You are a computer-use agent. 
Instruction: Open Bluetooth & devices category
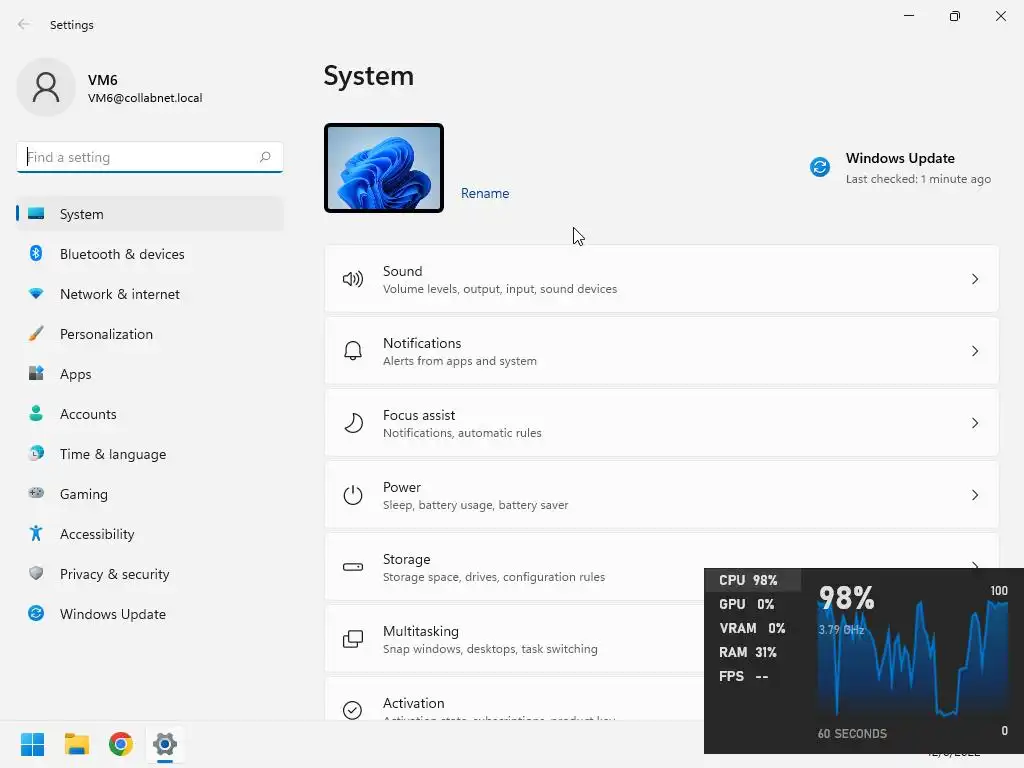150,254
